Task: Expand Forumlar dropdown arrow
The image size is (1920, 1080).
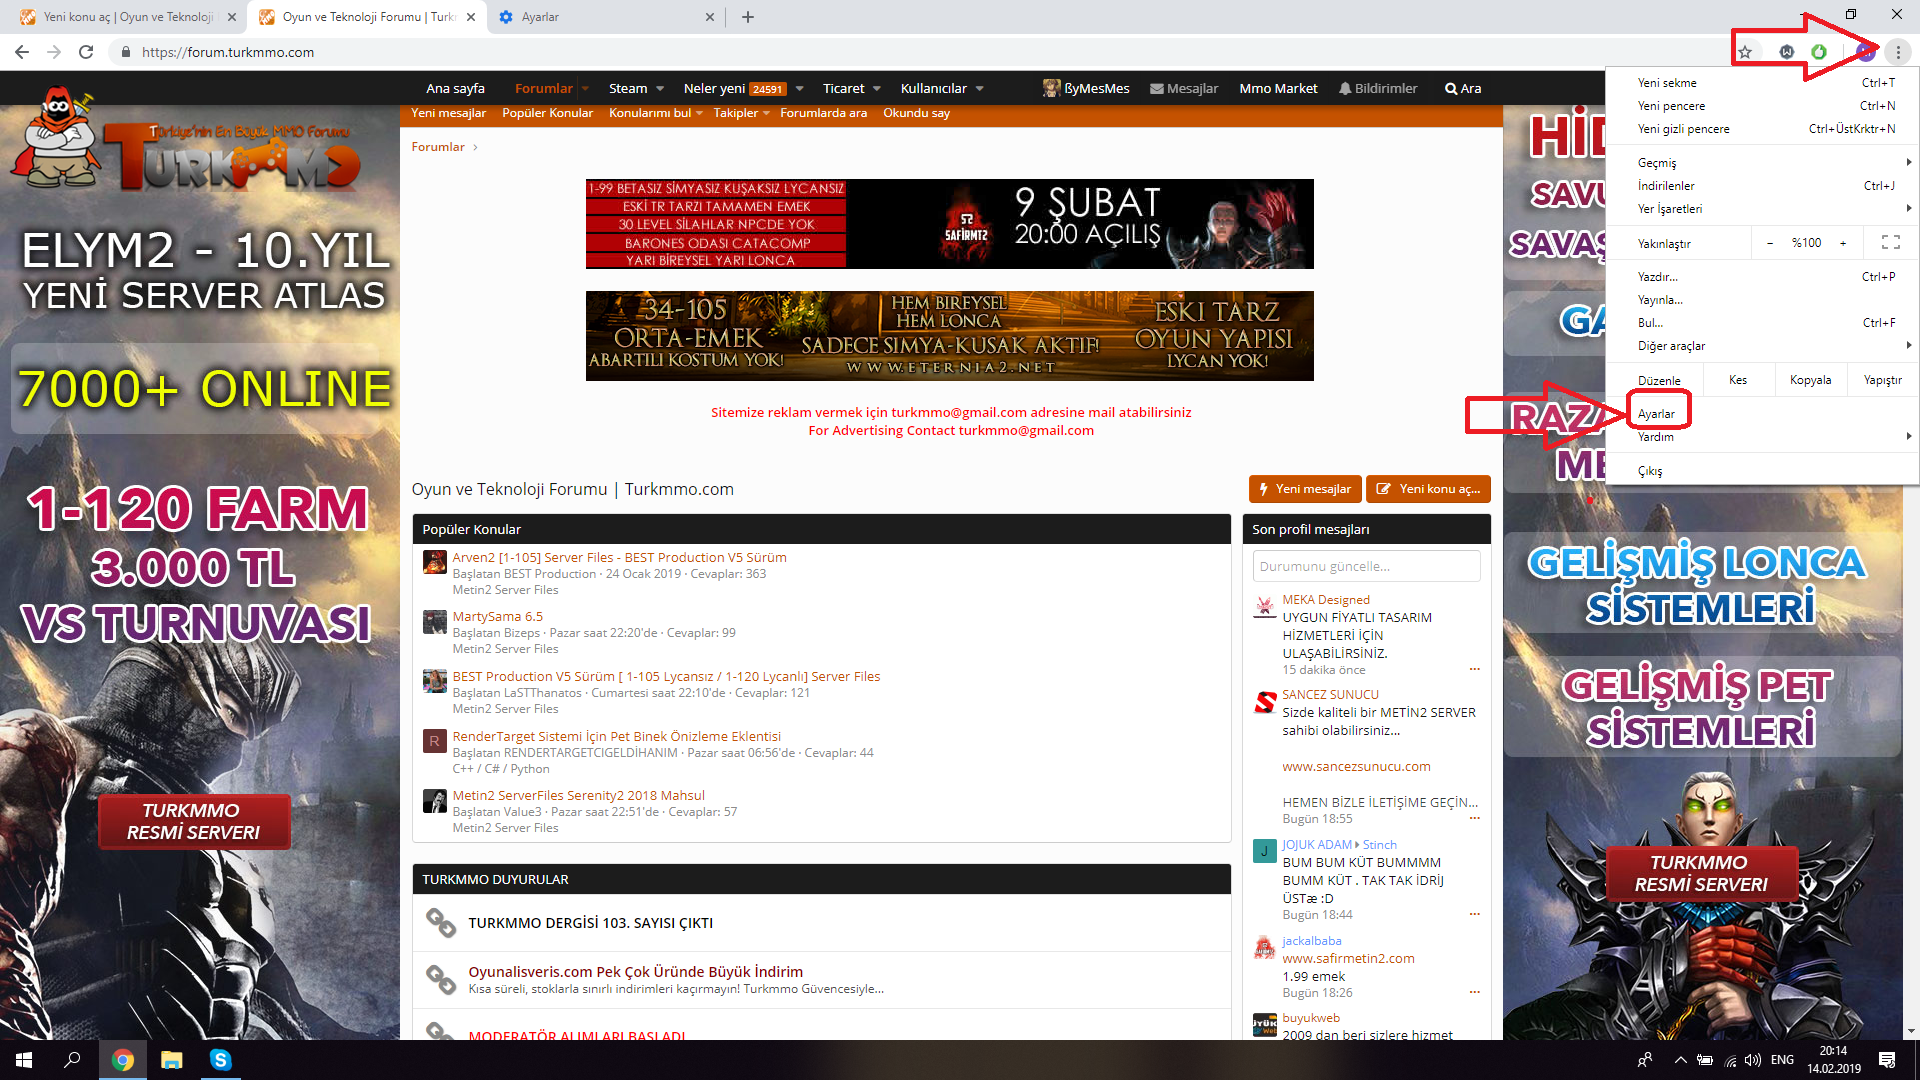Action: tap(585, 88)
